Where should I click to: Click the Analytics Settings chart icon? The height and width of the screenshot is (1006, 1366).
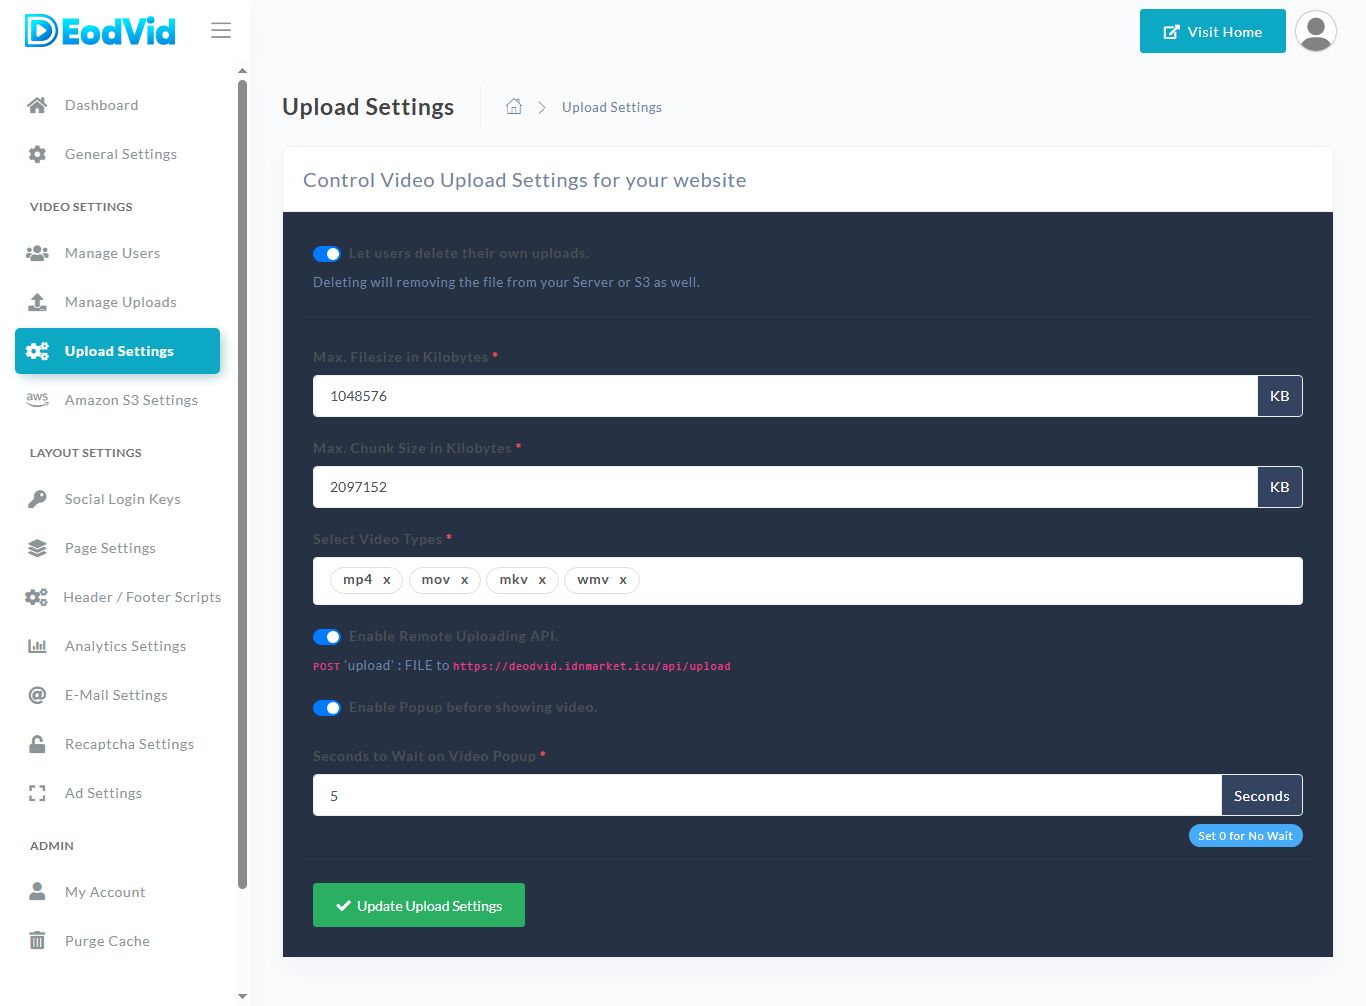[37, 646]
